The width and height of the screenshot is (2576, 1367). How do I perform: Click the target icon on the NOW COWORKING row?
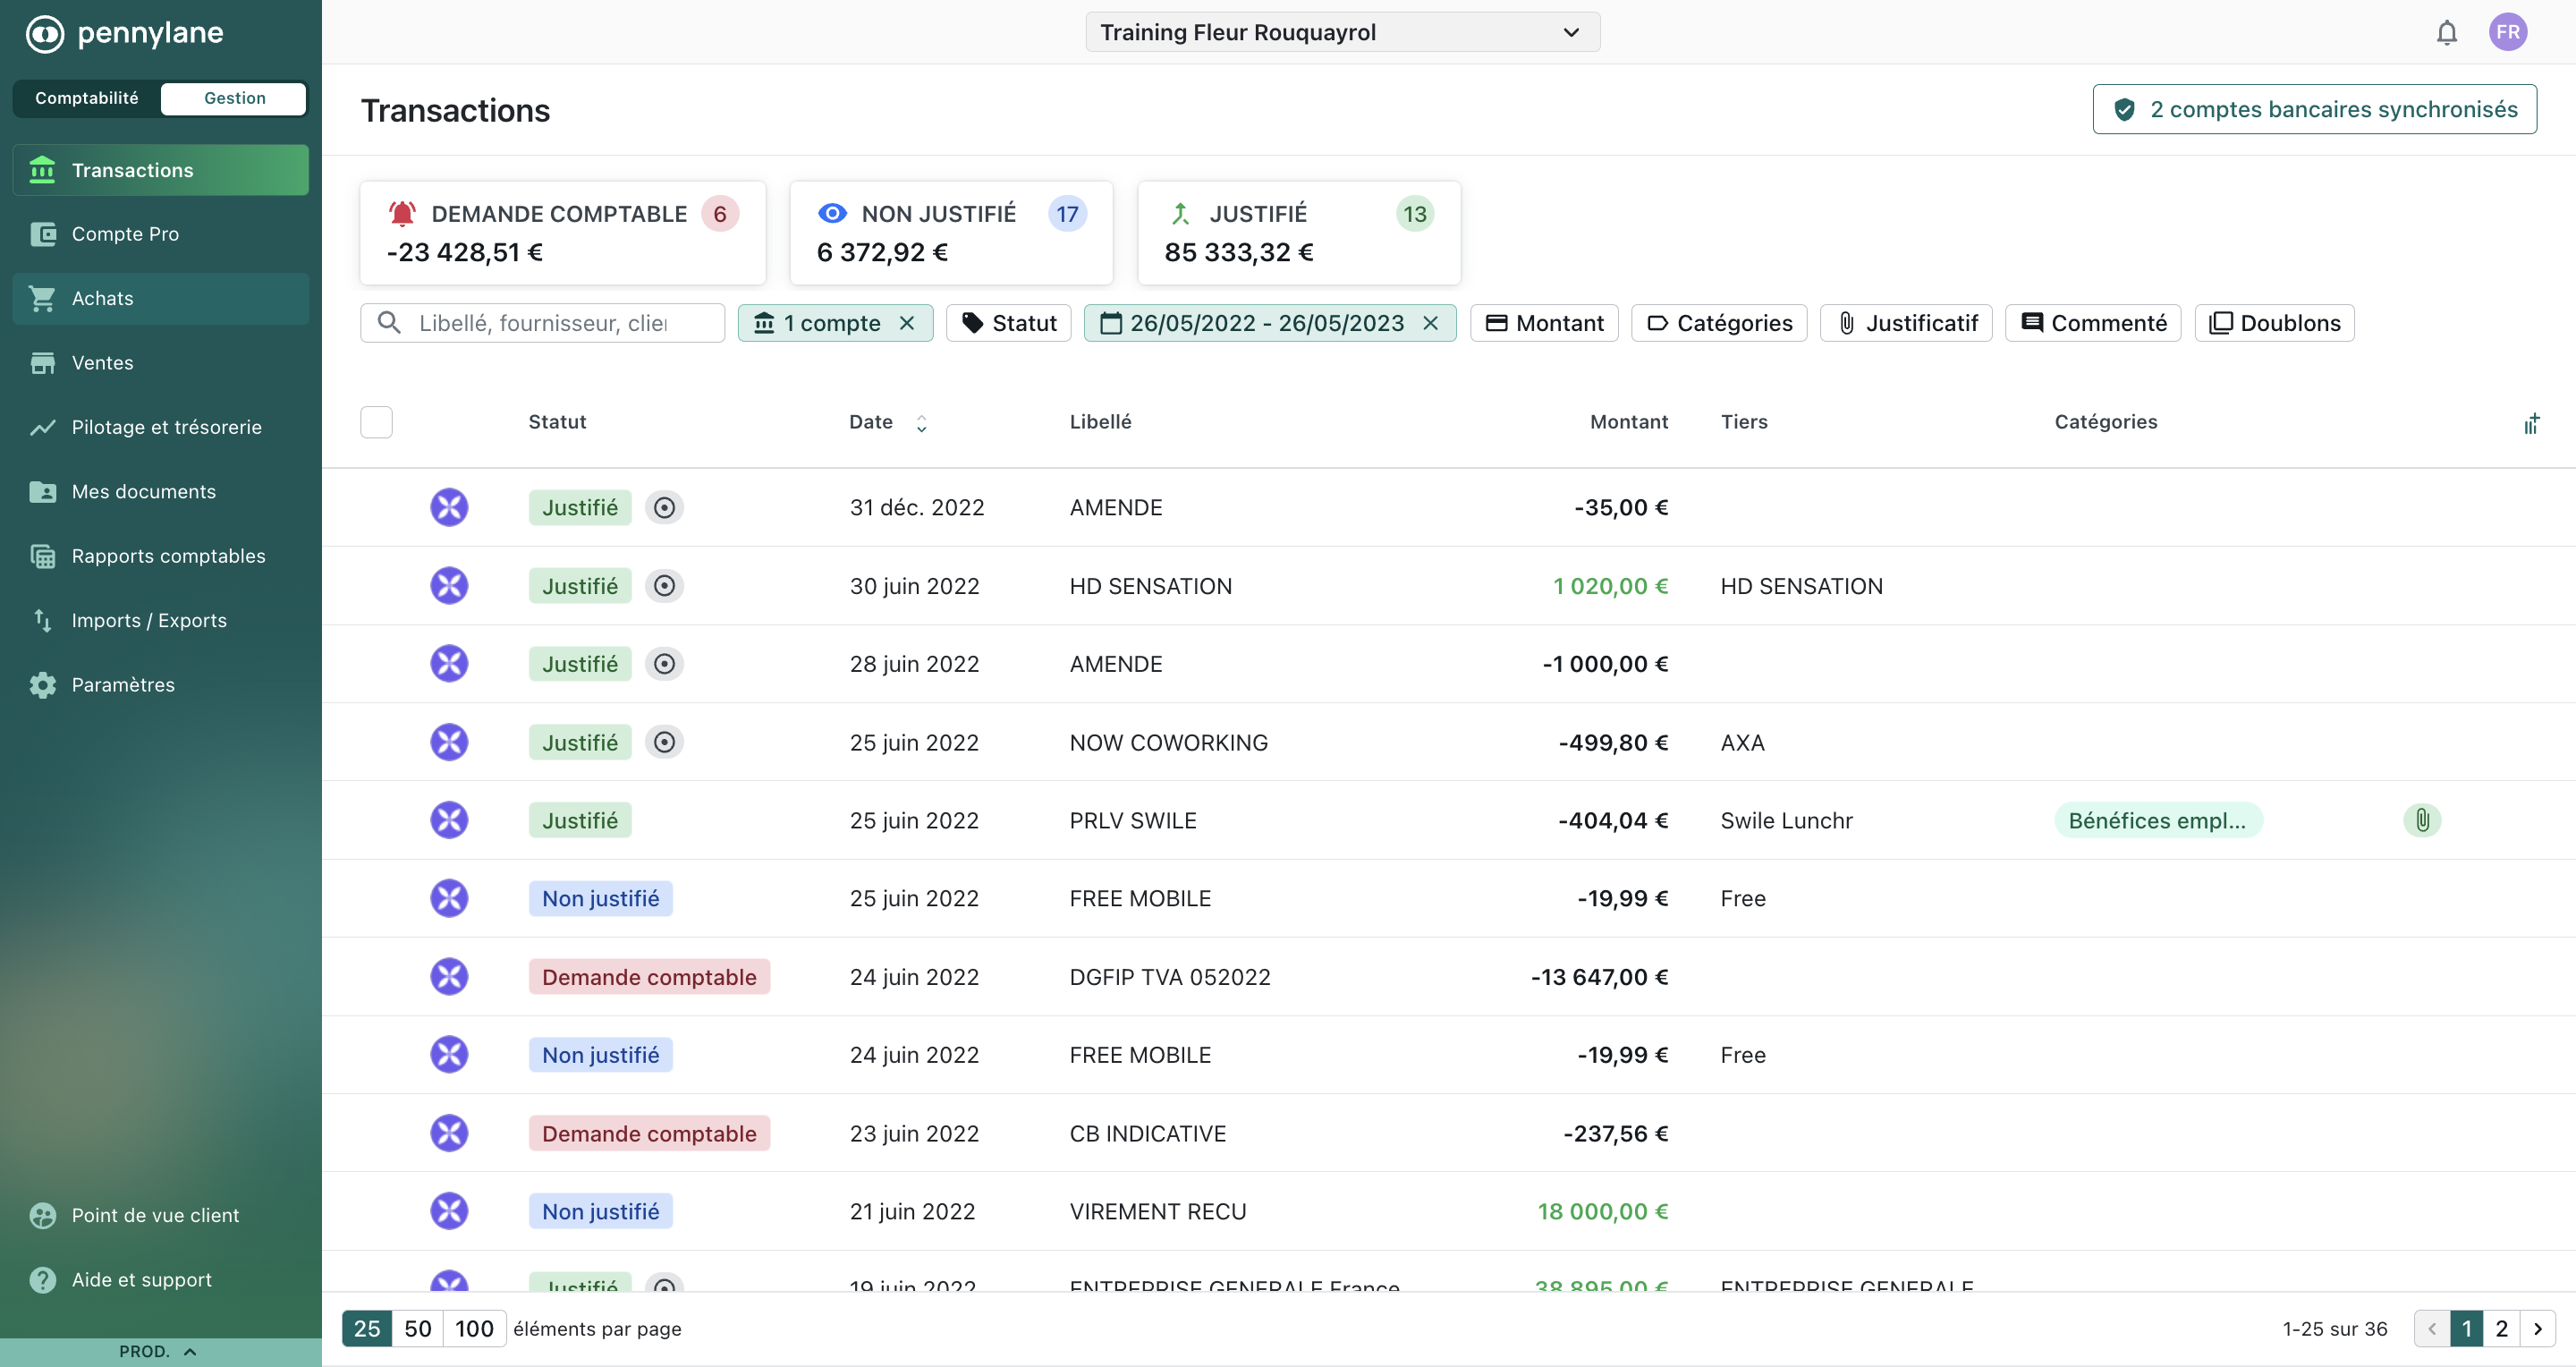coord(664,742)
